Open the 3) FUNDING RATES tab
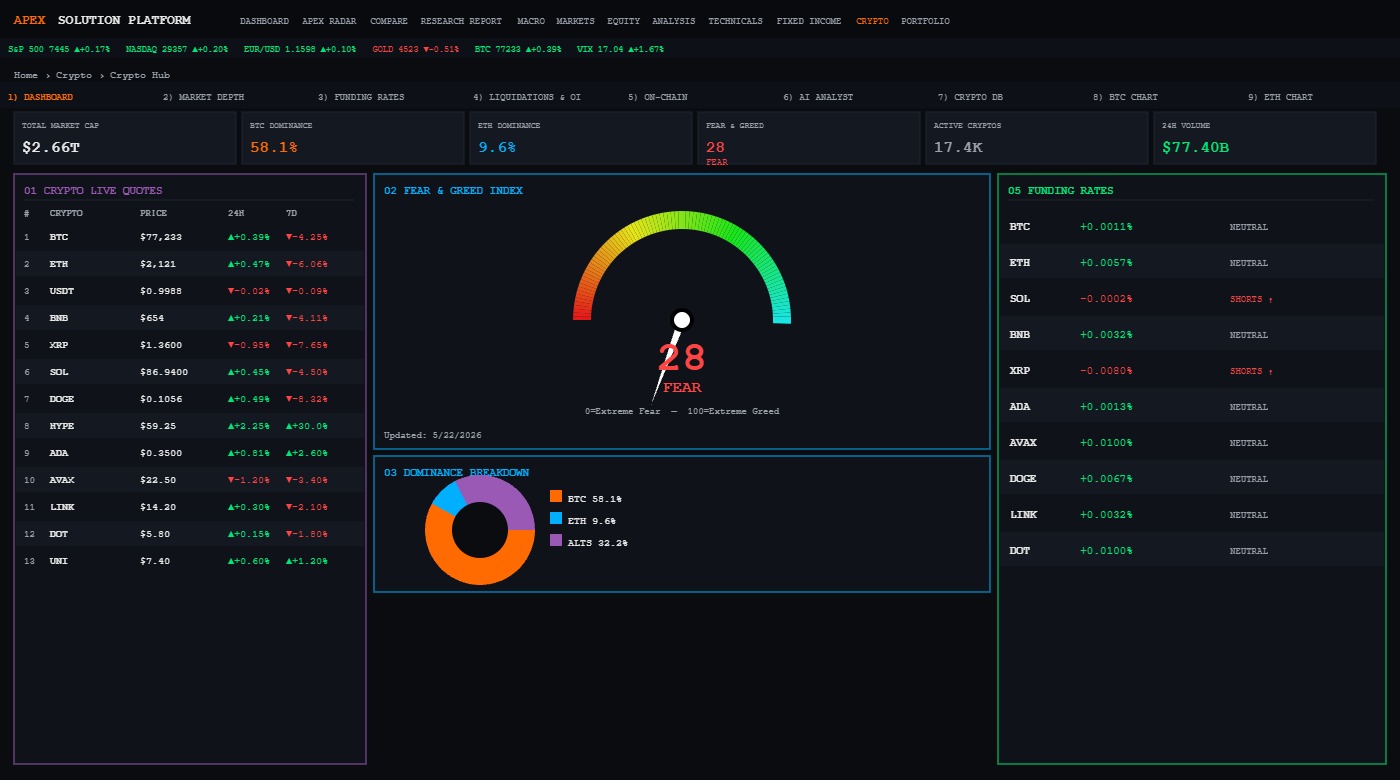Viewport: 1400px width, 780px height. click(x=361, y=97)
